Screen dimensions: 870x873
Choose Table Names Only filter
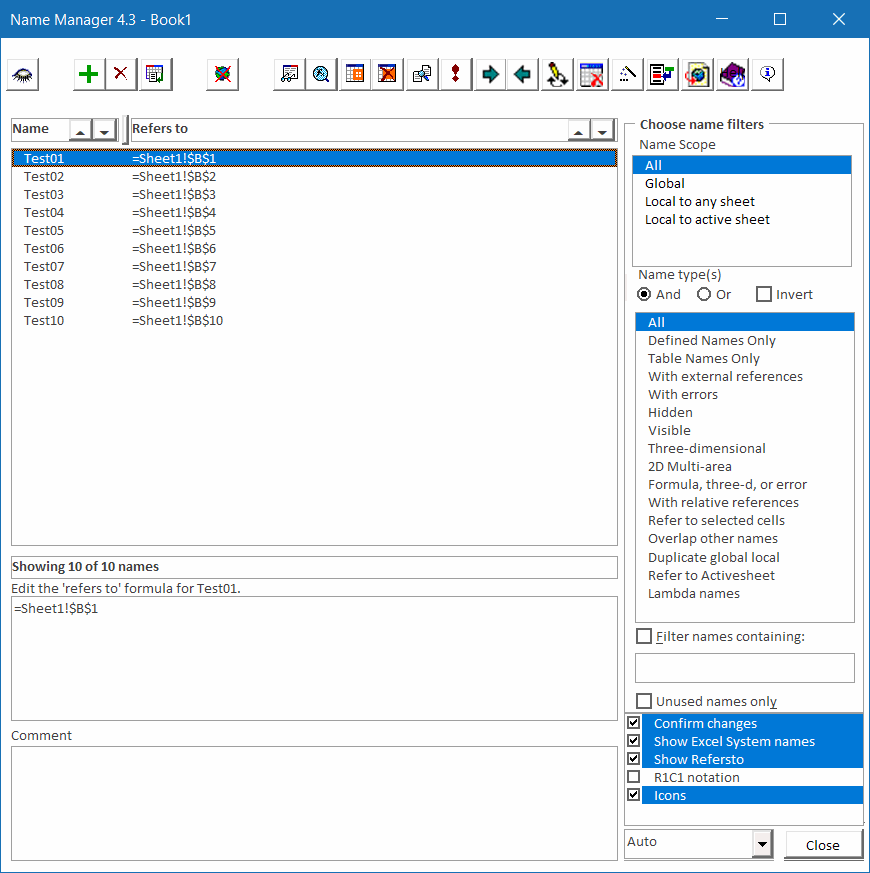(x=744, y=359)
